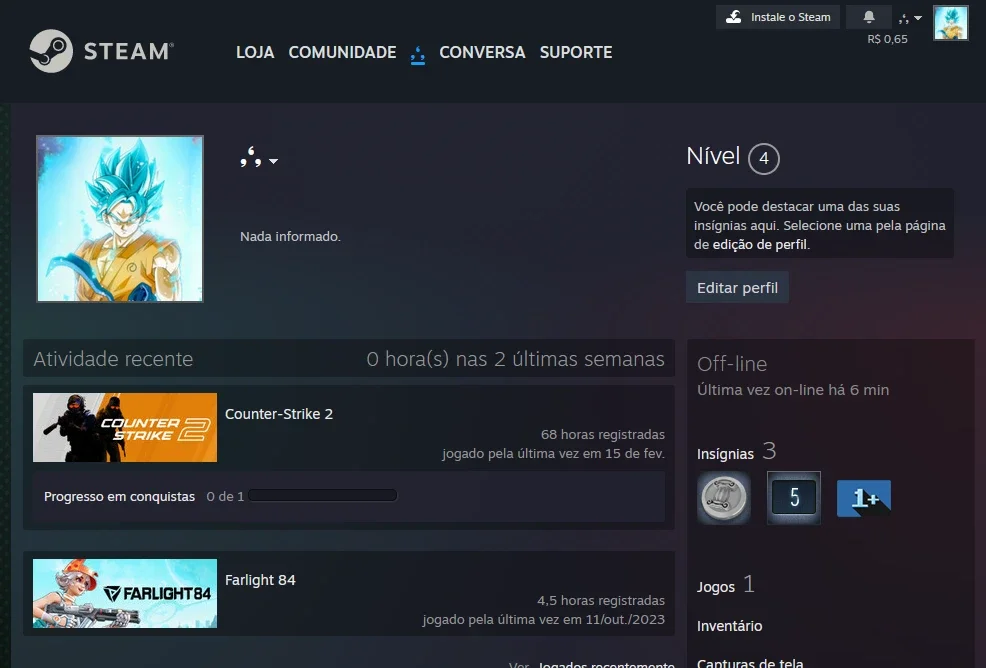Click the R$ 0,65 wallet balance
This screenshot has width=986, height=668.
click(887, 39)
